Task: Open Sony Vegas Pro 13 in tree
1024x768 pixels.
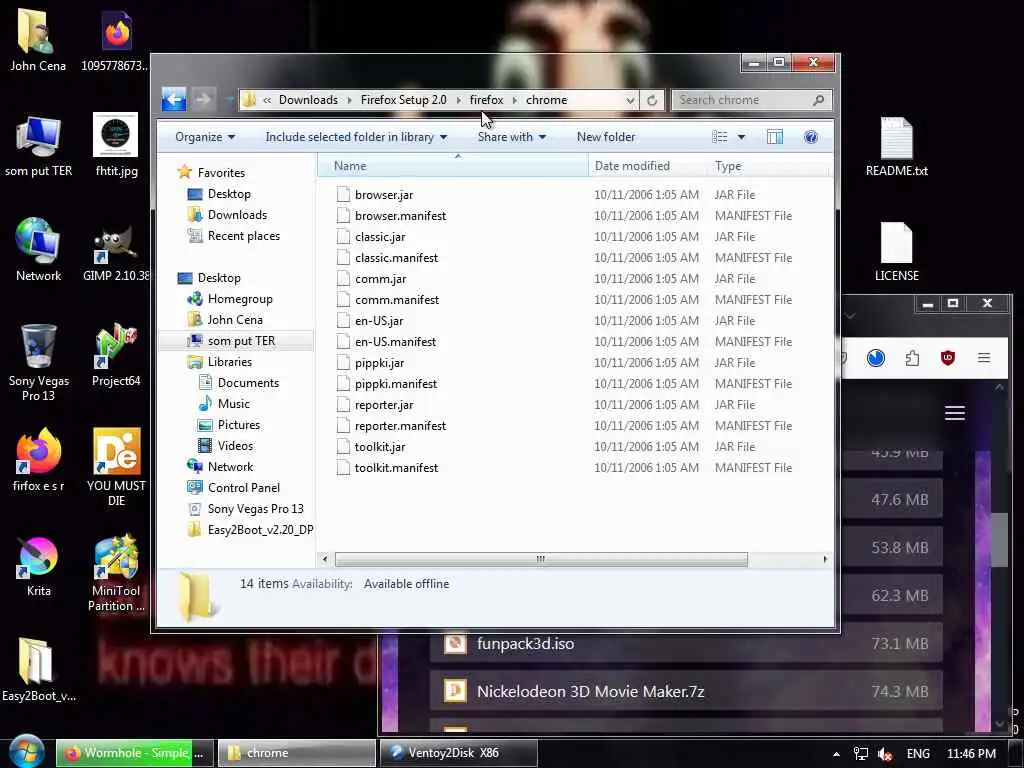Action: pos(255,509)
